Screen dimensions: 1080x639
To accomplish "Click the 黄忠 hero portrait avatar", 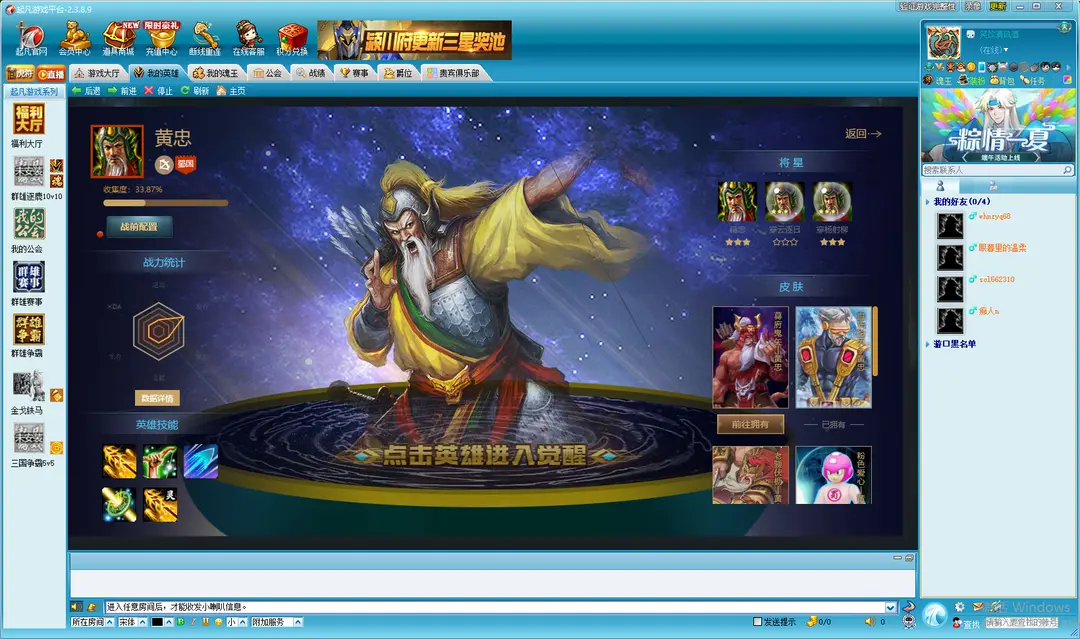I will (x=117, y=151).
